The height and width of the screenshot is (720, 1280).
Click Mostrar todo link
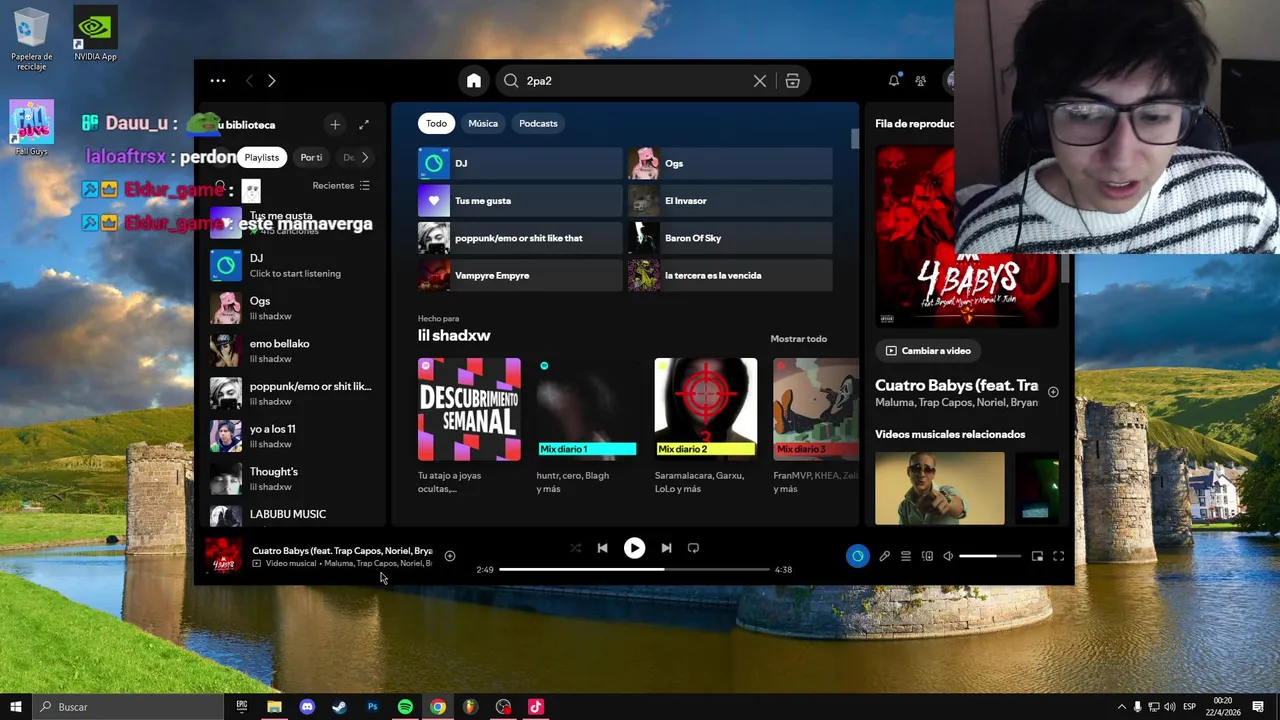(x=798, y=339)
